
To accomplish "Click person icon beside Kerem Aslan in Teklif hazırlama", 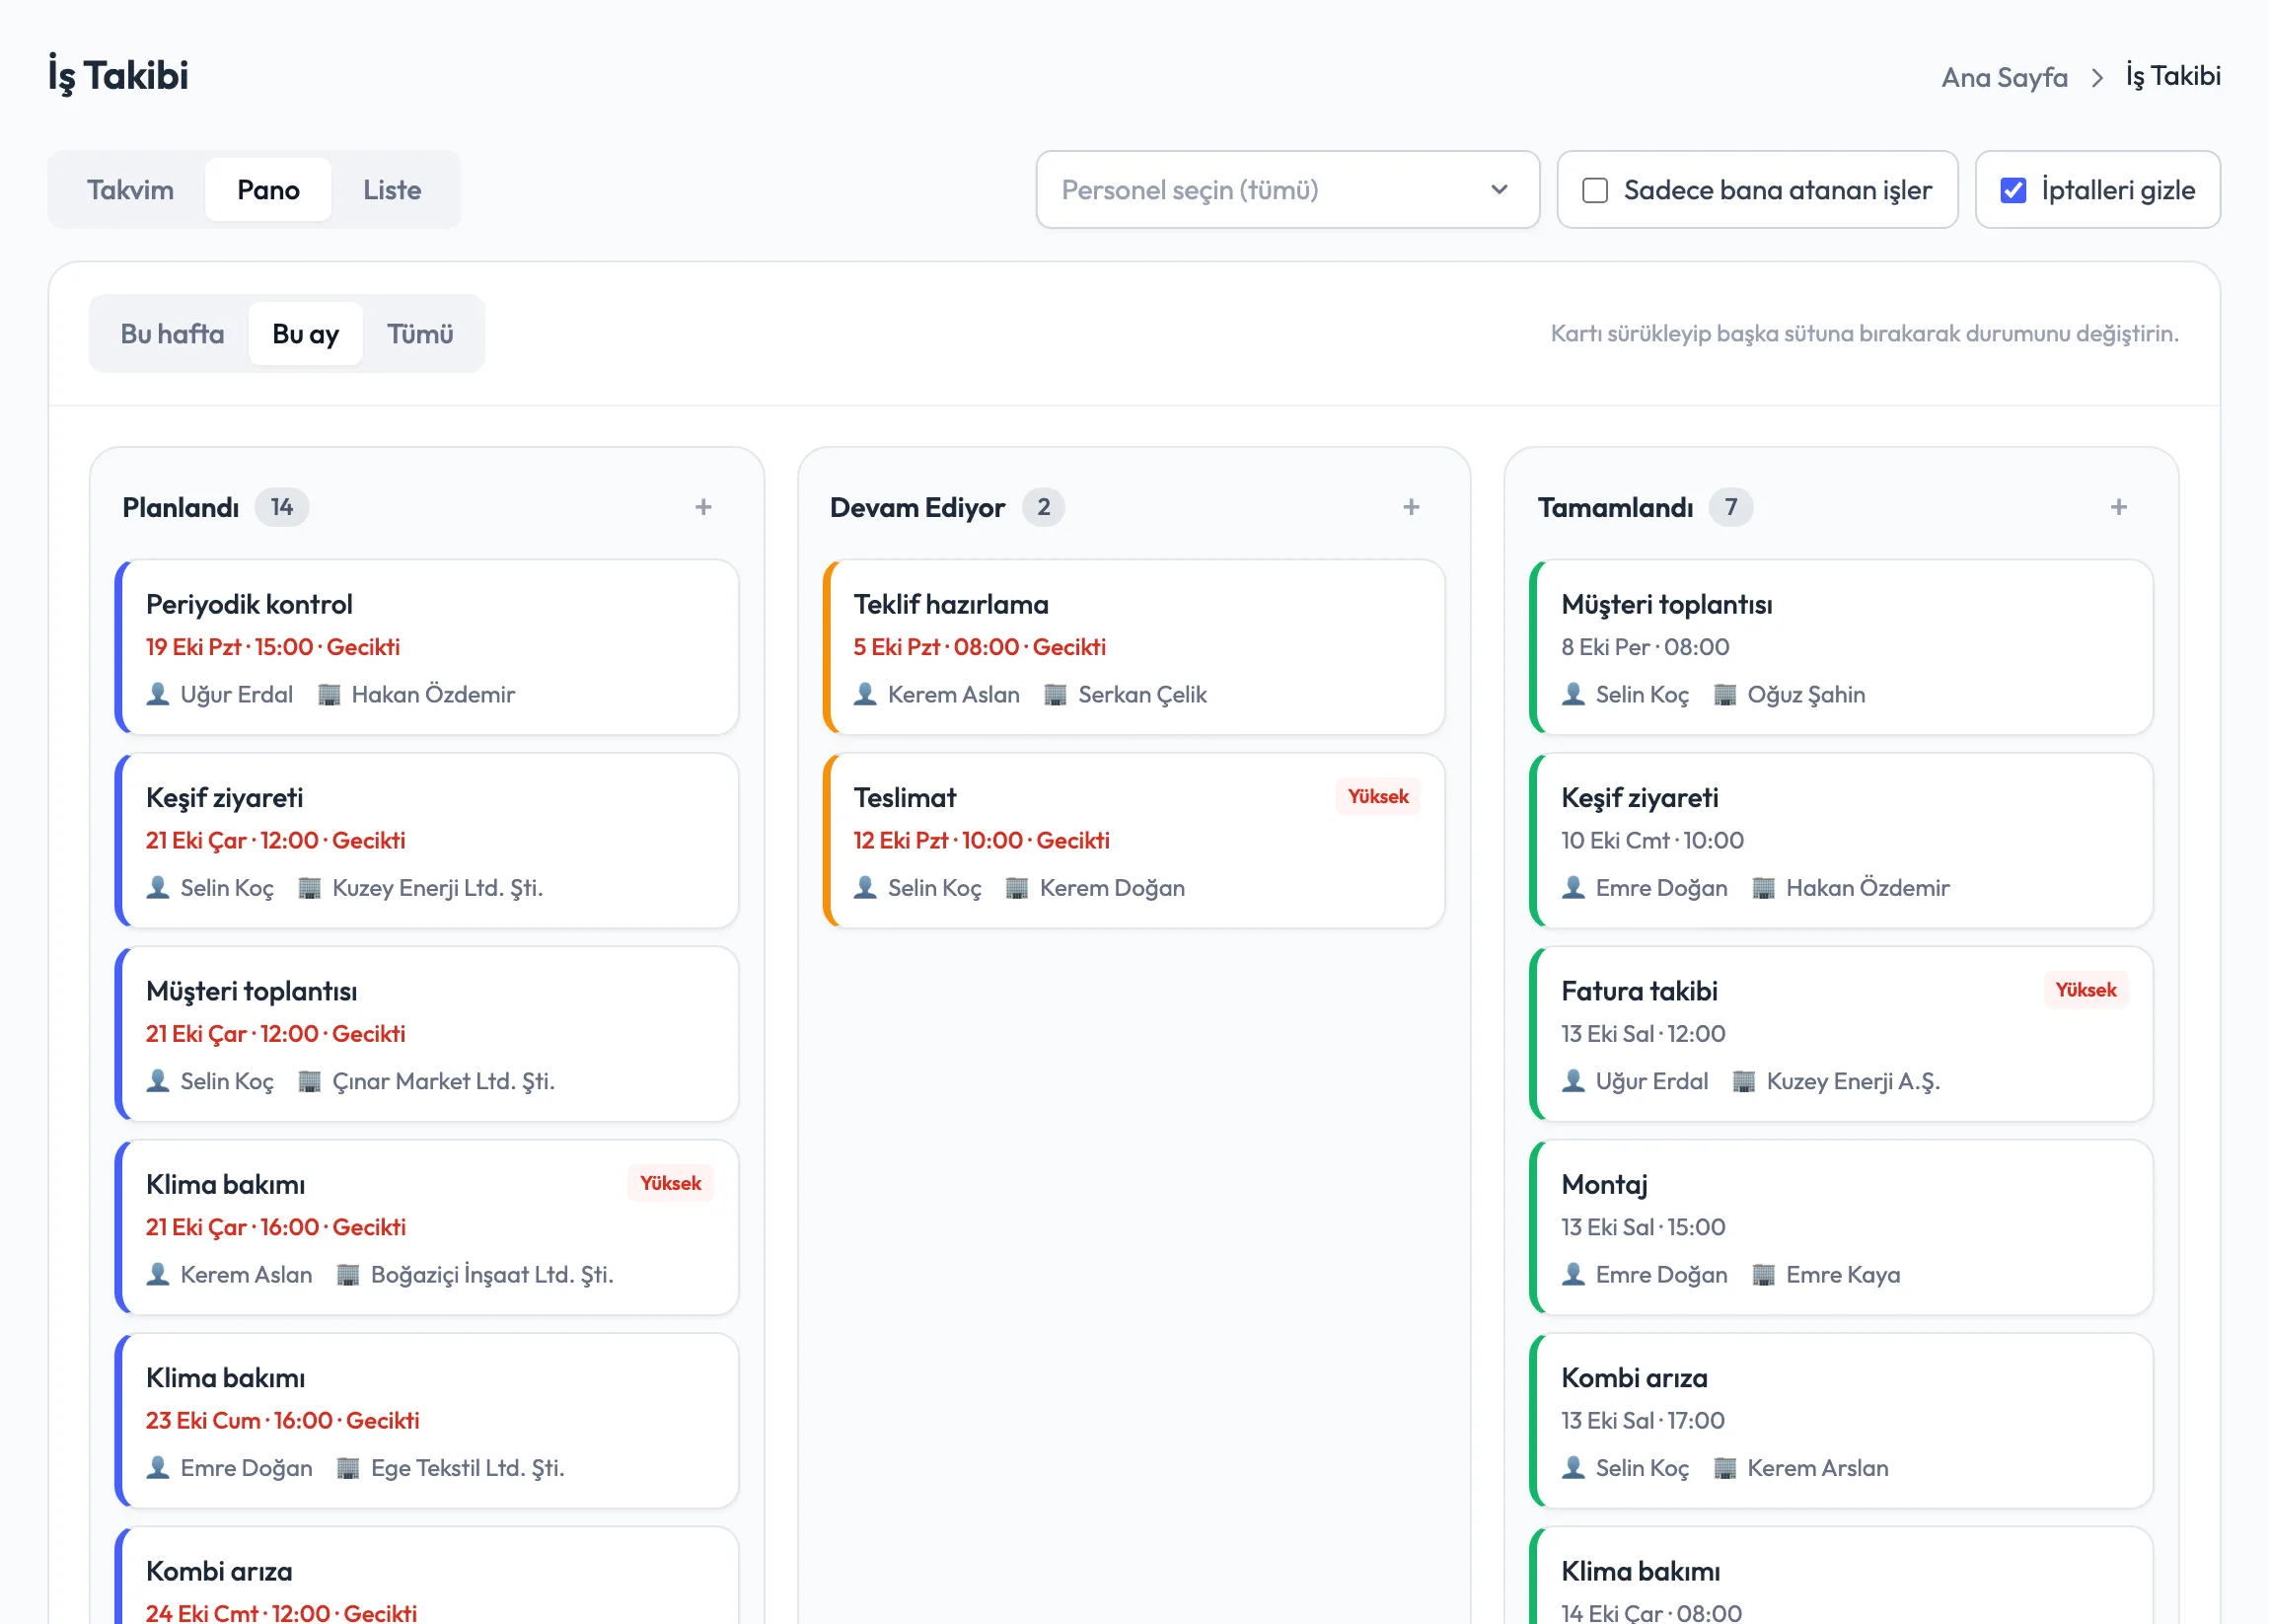I will pyautogui.click(x=865, y=694).
